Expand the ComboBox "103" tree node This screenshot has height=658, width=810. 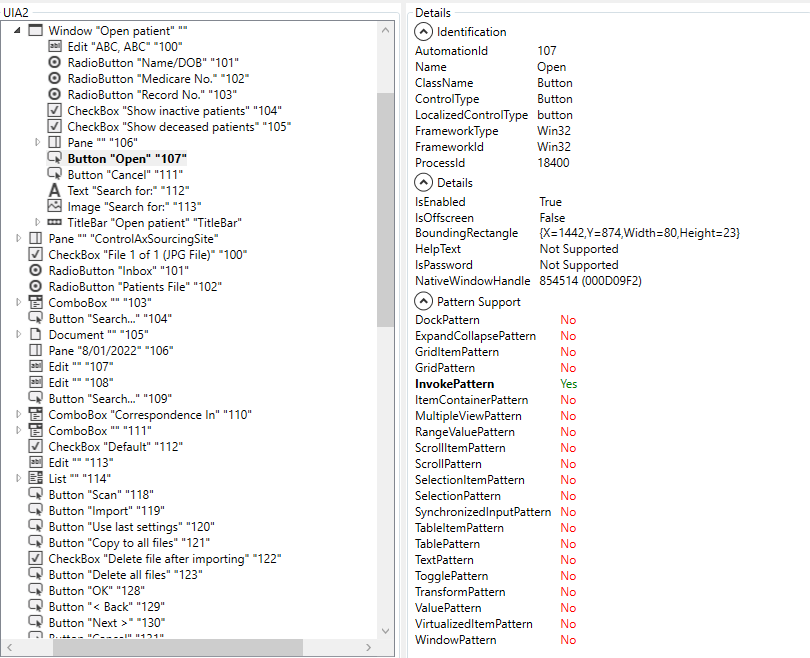tap(20, 302)
